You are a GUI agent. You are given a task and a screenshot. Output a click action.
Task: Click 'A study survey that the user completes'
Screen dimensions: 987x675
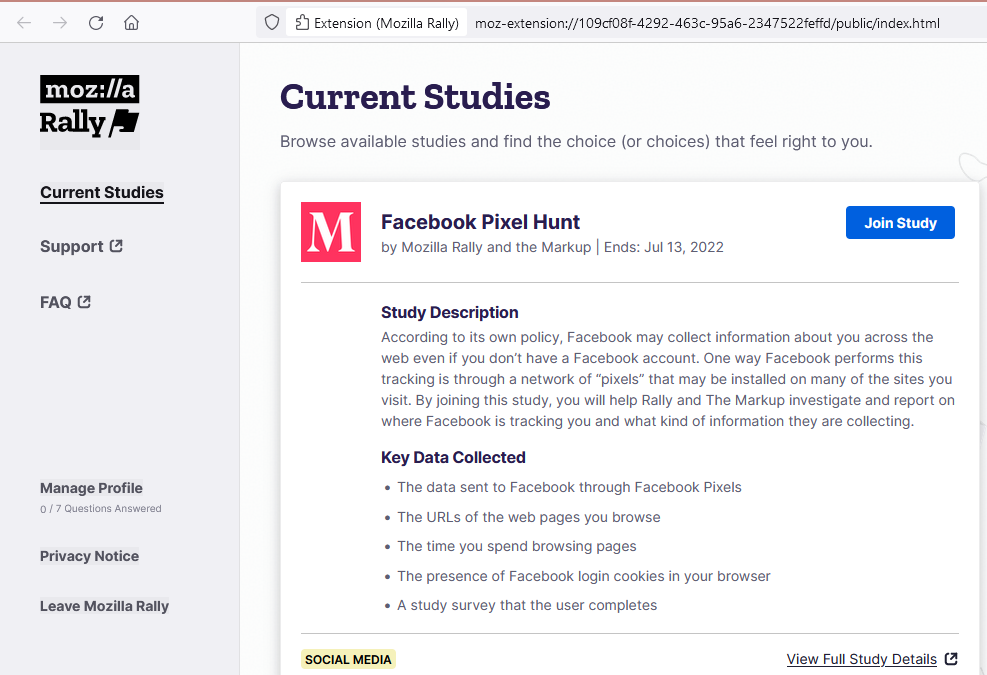click(527, 605)
